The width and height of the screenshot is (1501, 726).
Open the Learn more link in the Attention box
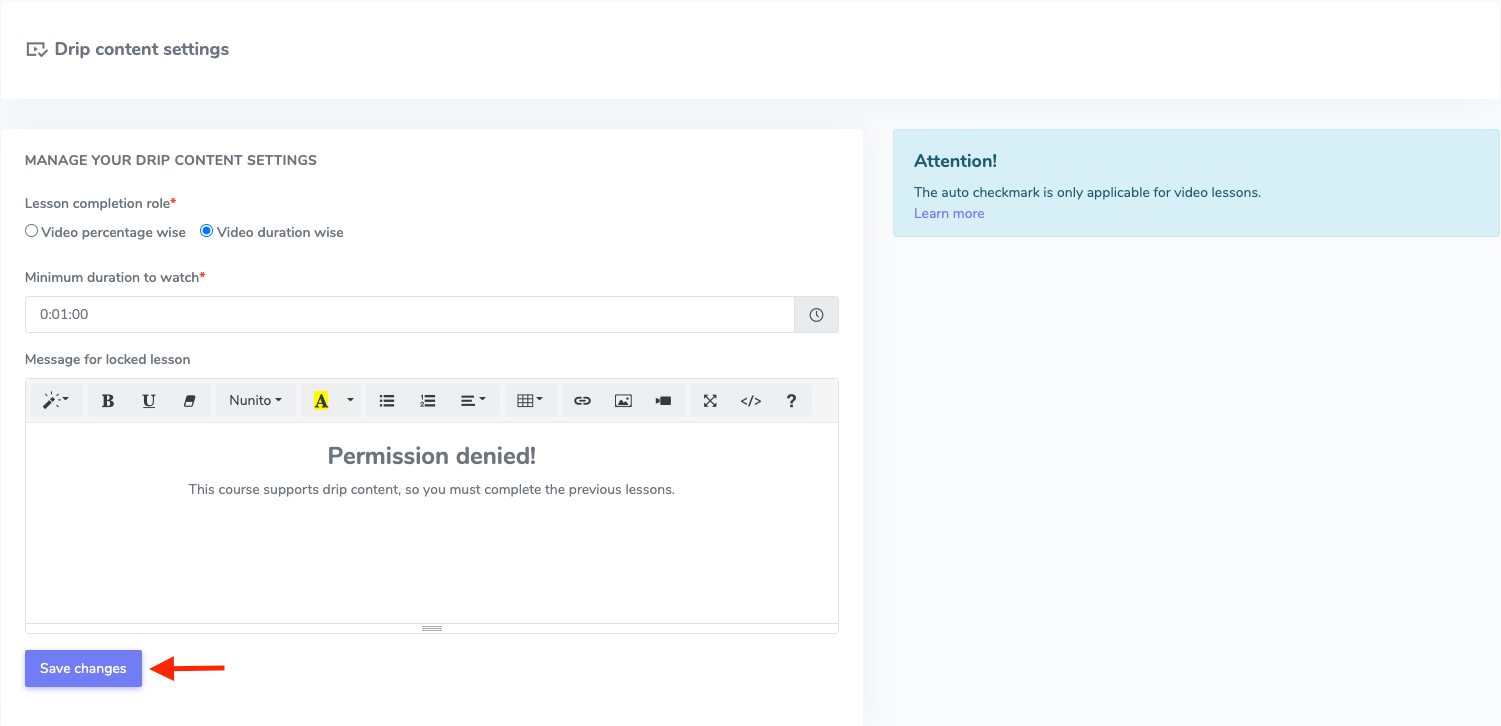pos(948,213)
